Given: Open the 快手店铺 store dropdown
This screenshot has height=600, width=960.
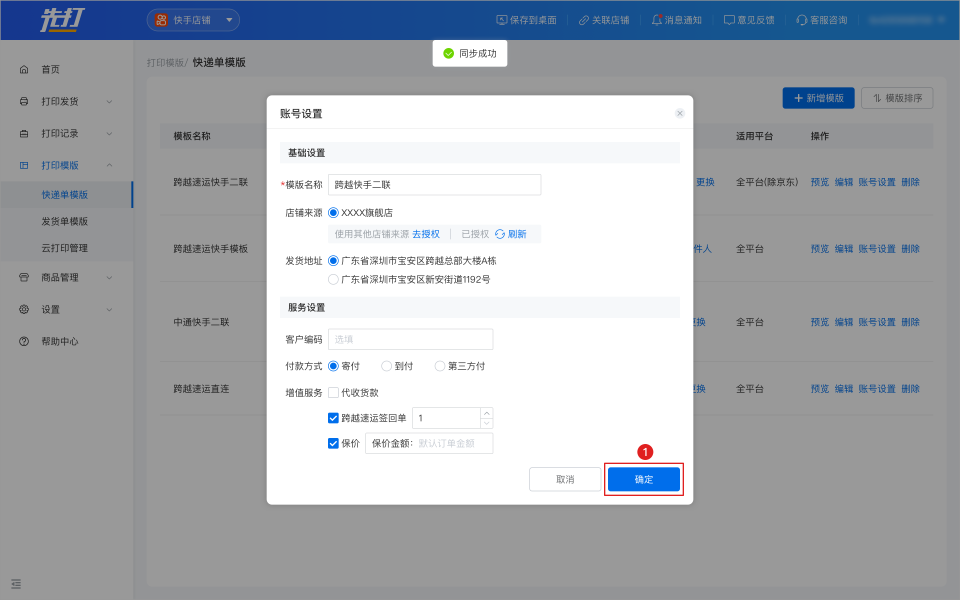Looking at the screenshot, I should pos(193,20).
